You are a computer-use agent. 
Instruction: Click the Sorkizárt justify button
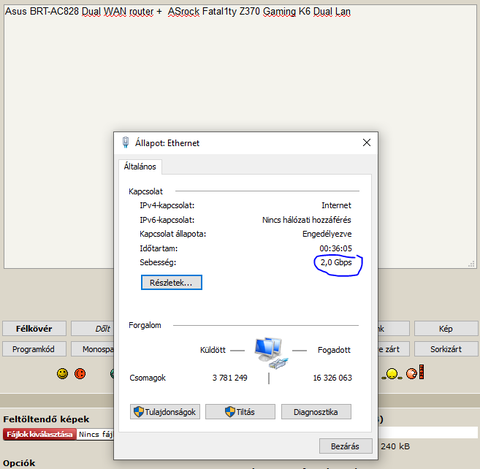[446, 349]
